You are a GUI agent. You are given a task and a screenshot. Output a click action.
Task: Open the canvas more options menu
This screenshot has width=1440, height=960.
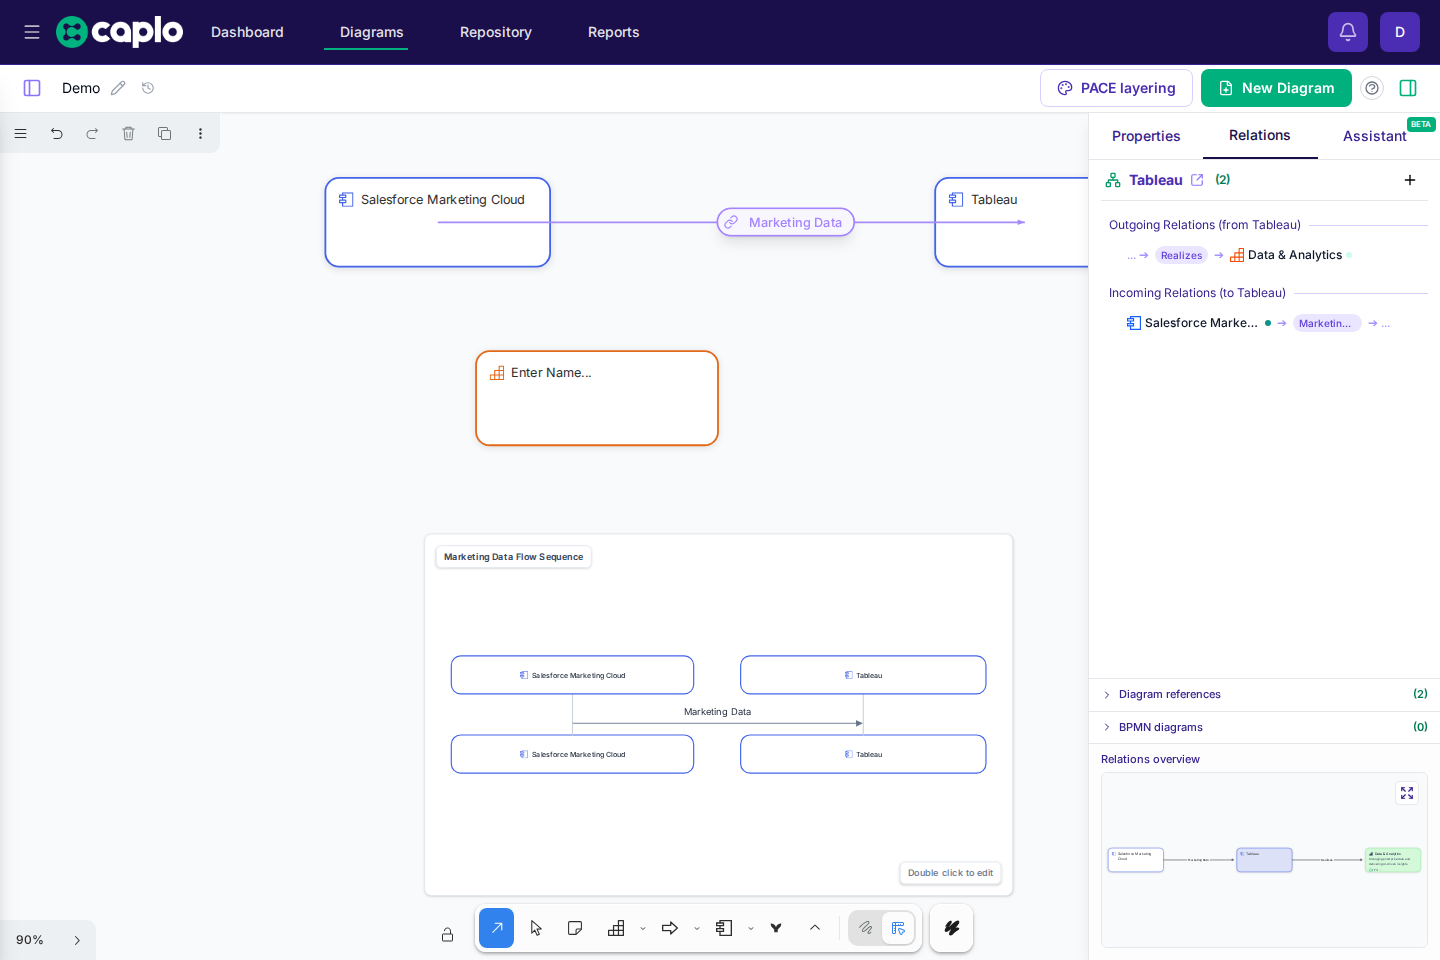coord(200,133)
